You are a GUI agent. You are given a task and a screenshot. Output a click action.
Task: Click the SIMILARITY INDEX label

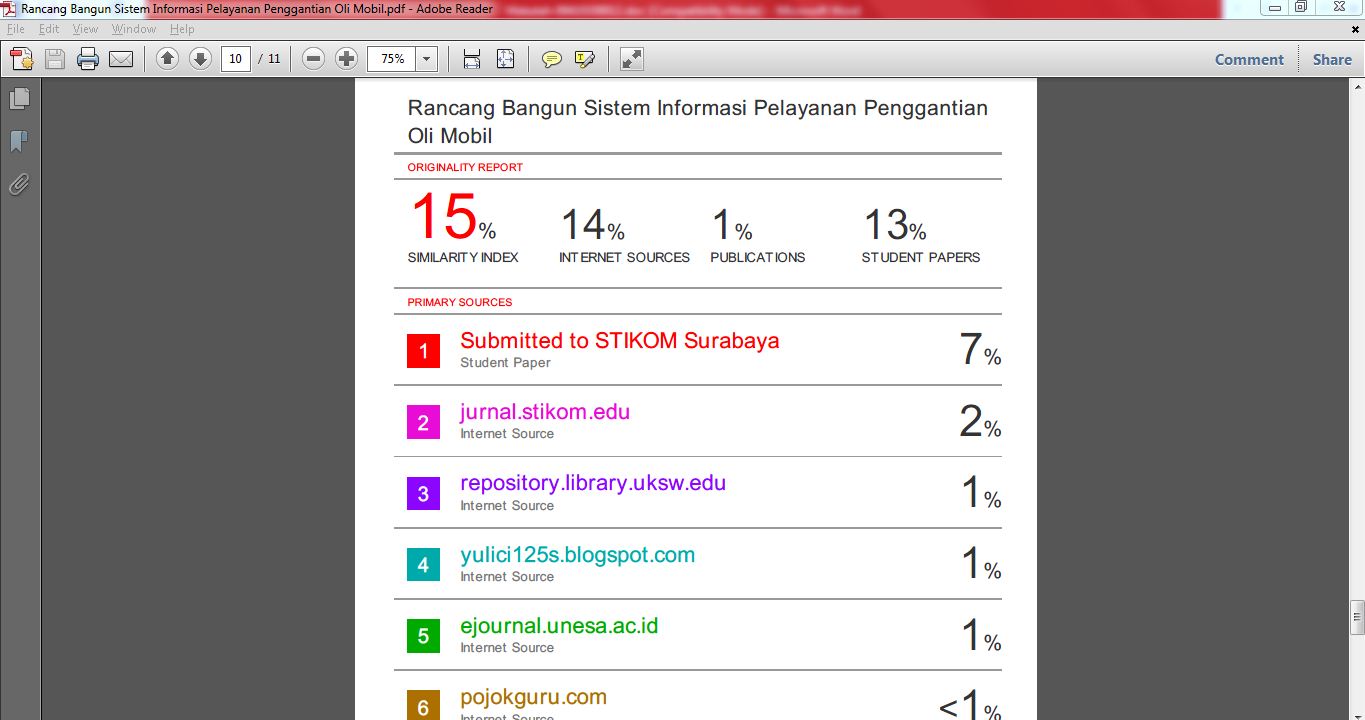tap(463, 257)
